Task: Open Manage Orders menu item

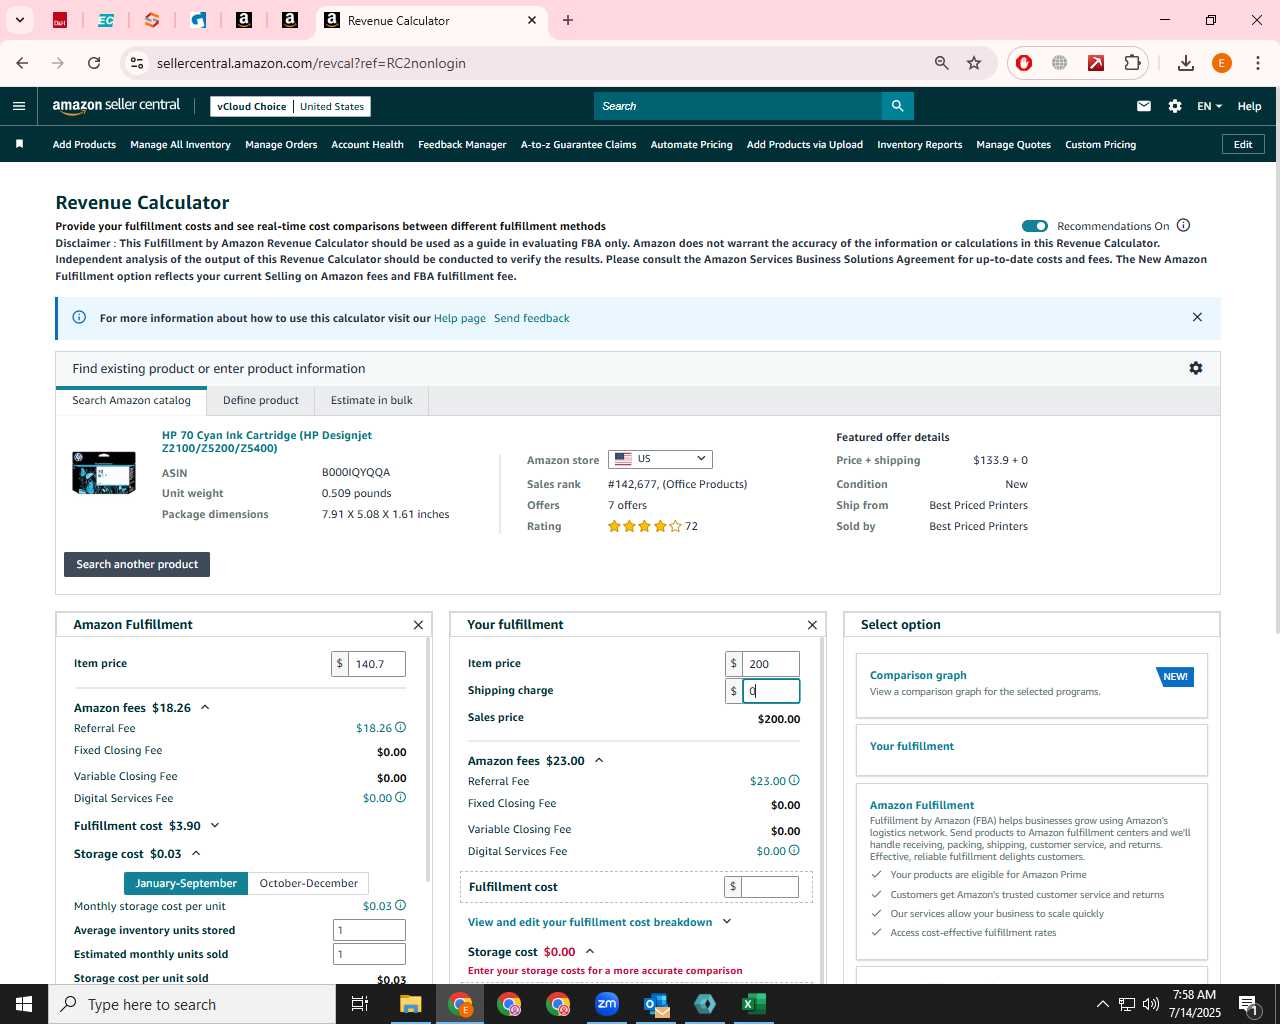Action: (x=281, y=144)
